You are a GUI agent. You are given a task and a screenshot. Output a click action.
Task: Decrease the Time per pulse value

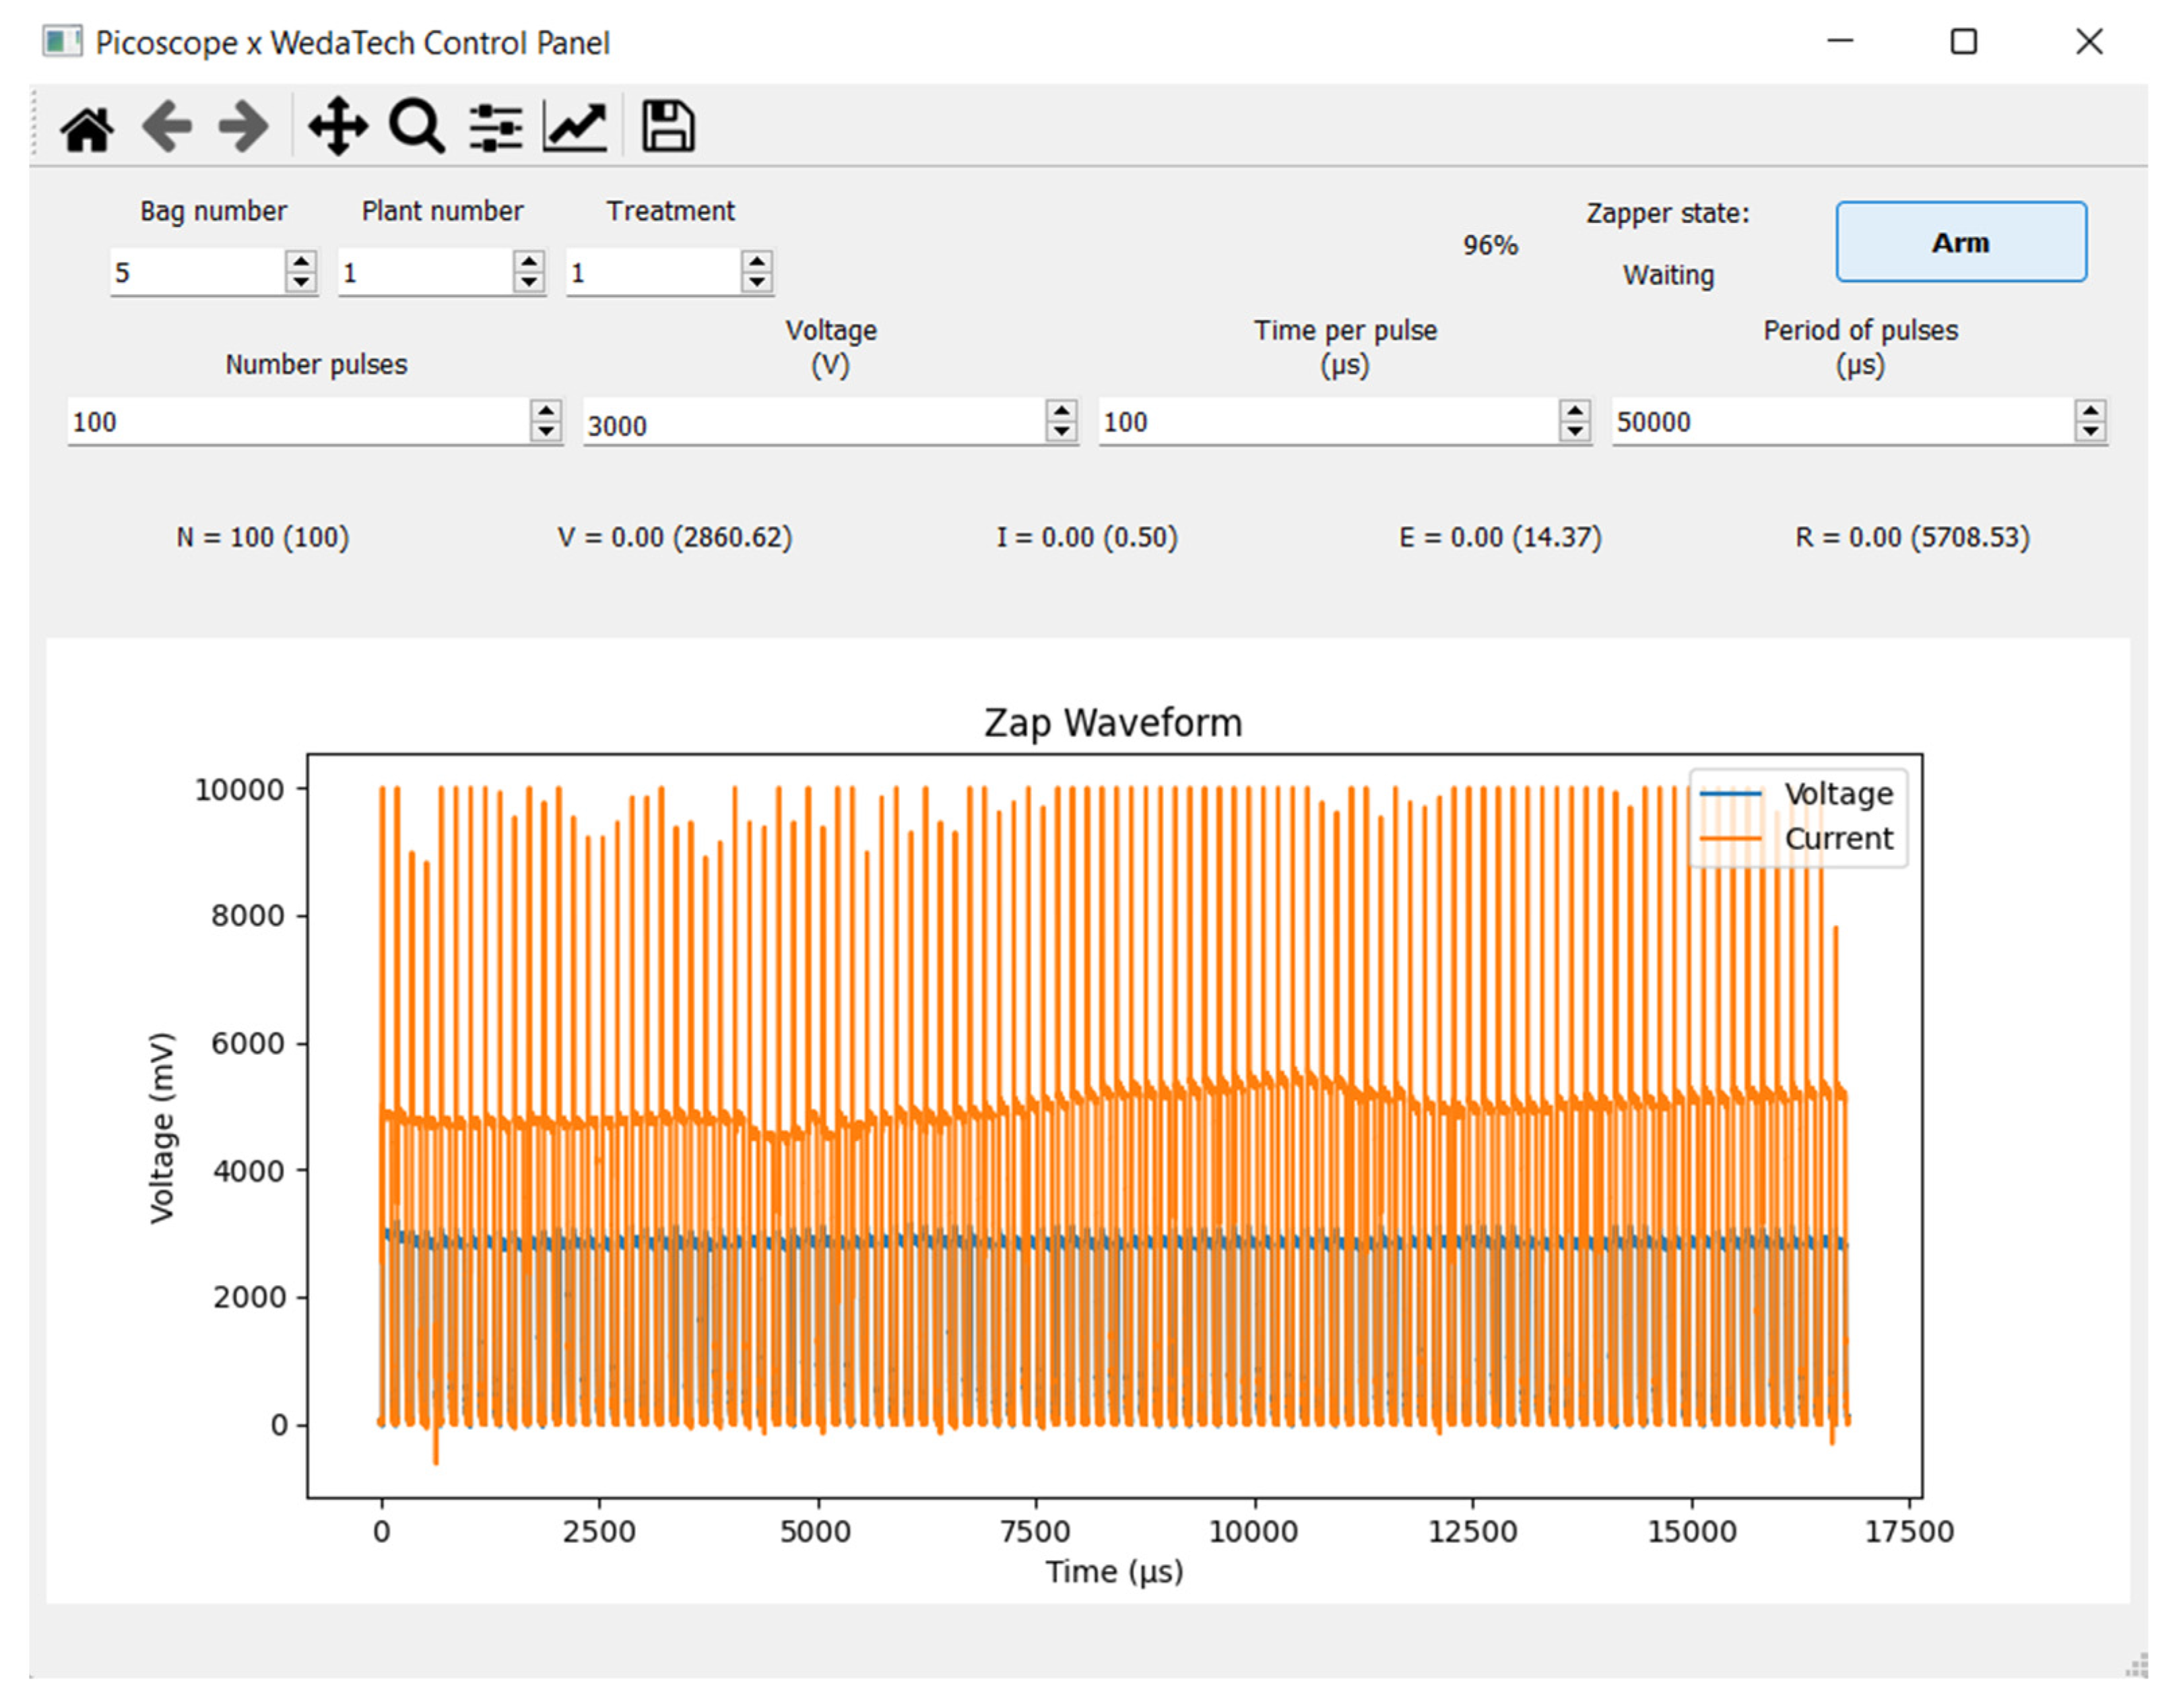click(1575, 432)
